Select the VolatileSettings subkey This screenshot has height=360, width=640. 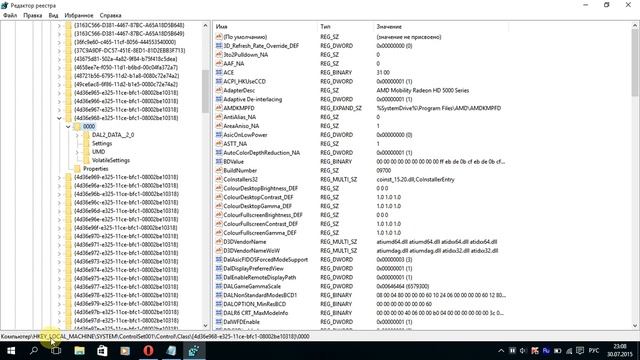111,160
